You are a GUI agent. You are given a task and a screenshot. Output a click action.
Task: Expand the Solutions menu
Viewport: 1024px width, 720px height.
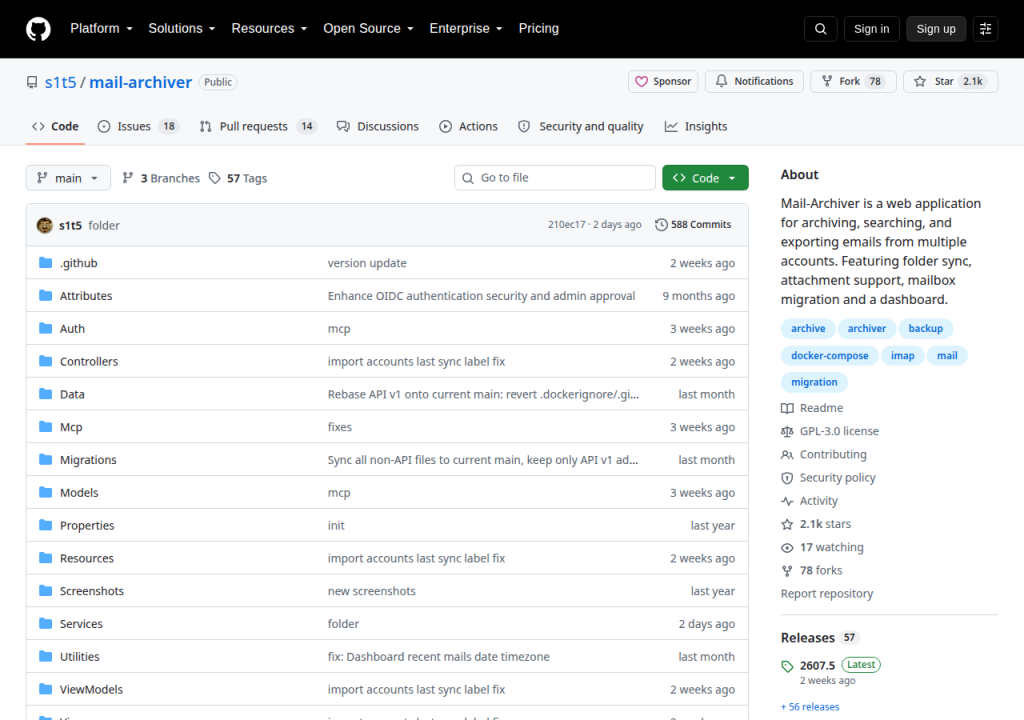point(182,29)
